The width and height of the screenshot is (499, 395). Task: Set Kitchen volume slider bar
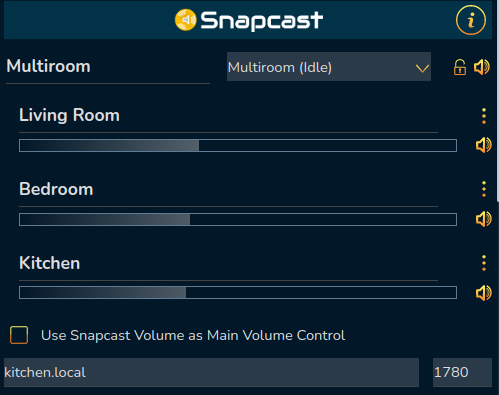(238, 293)
